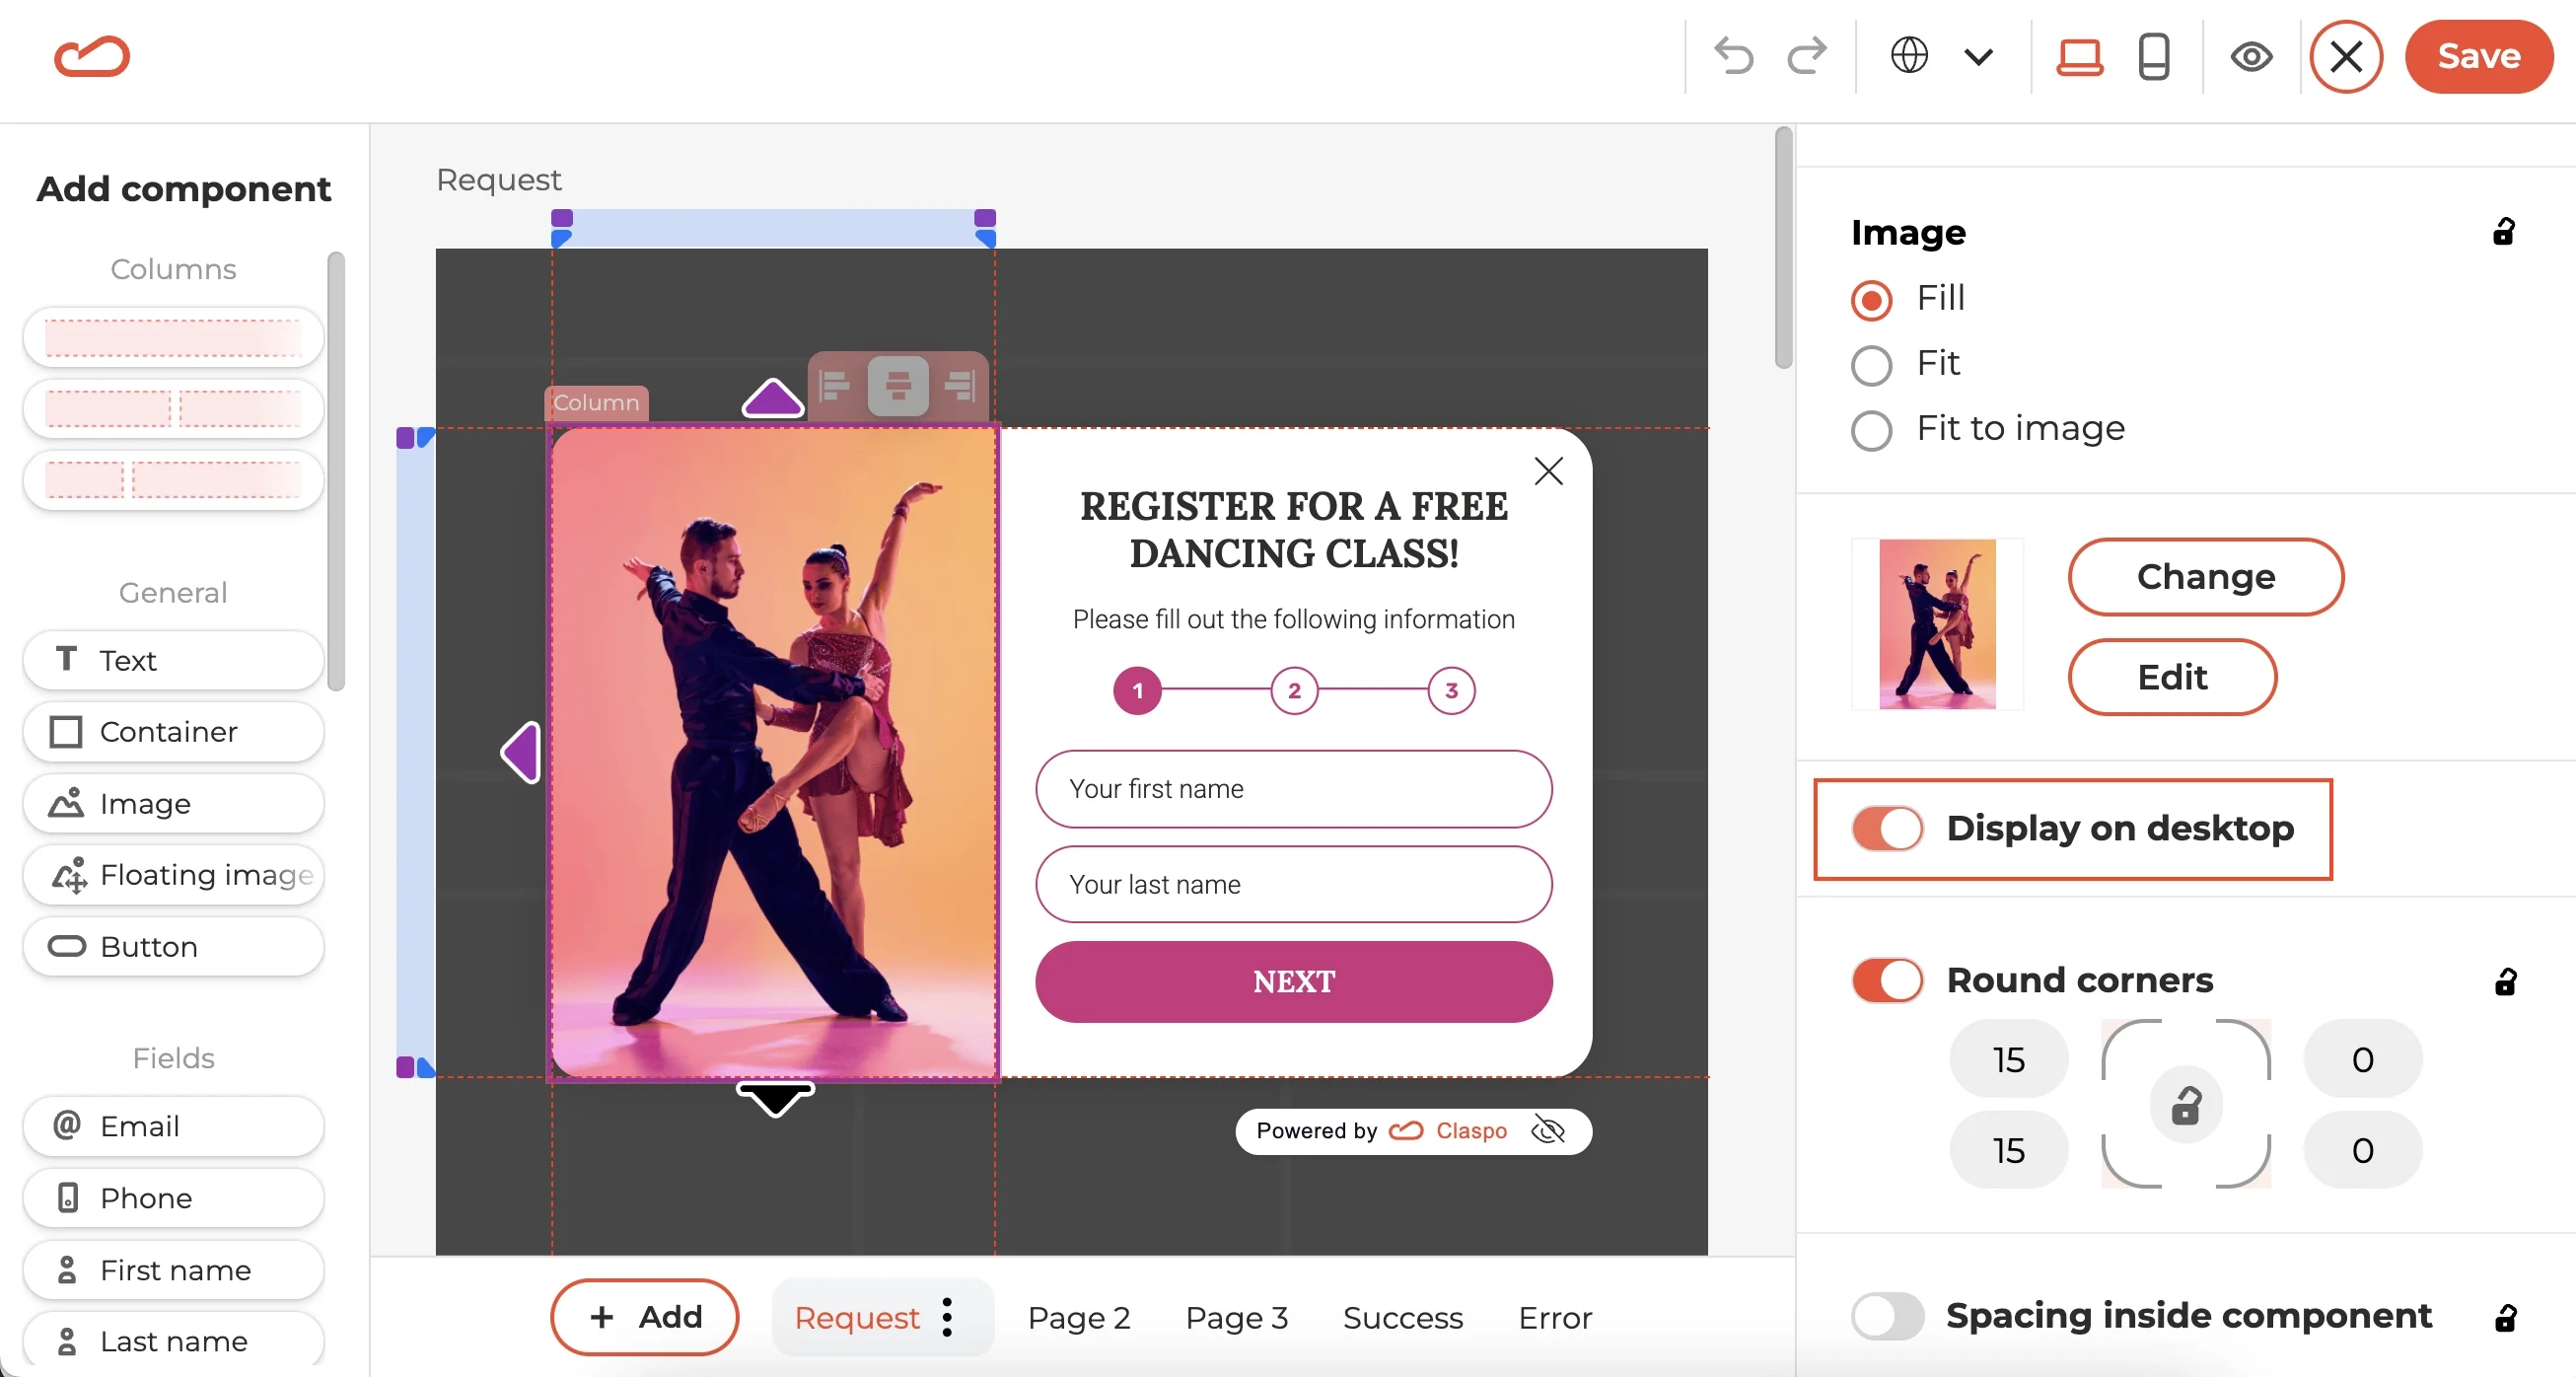Switch to desktop view using the laptop icon

[2079, 57]
